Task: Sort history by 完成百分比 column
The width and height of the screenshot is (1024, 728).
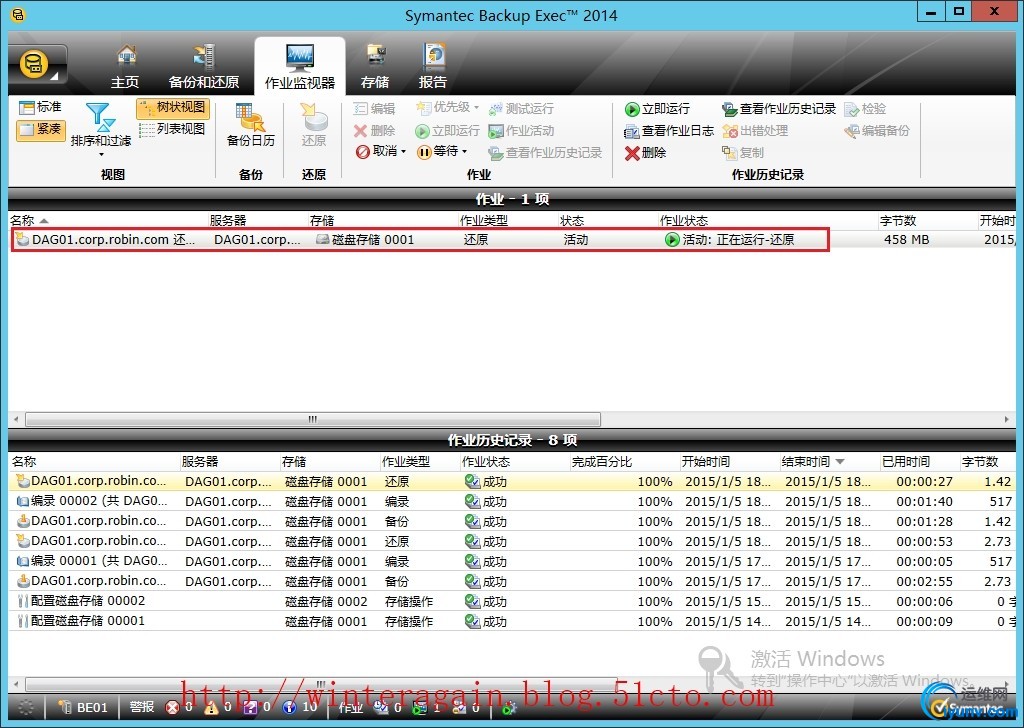Action: pos(624,462)
